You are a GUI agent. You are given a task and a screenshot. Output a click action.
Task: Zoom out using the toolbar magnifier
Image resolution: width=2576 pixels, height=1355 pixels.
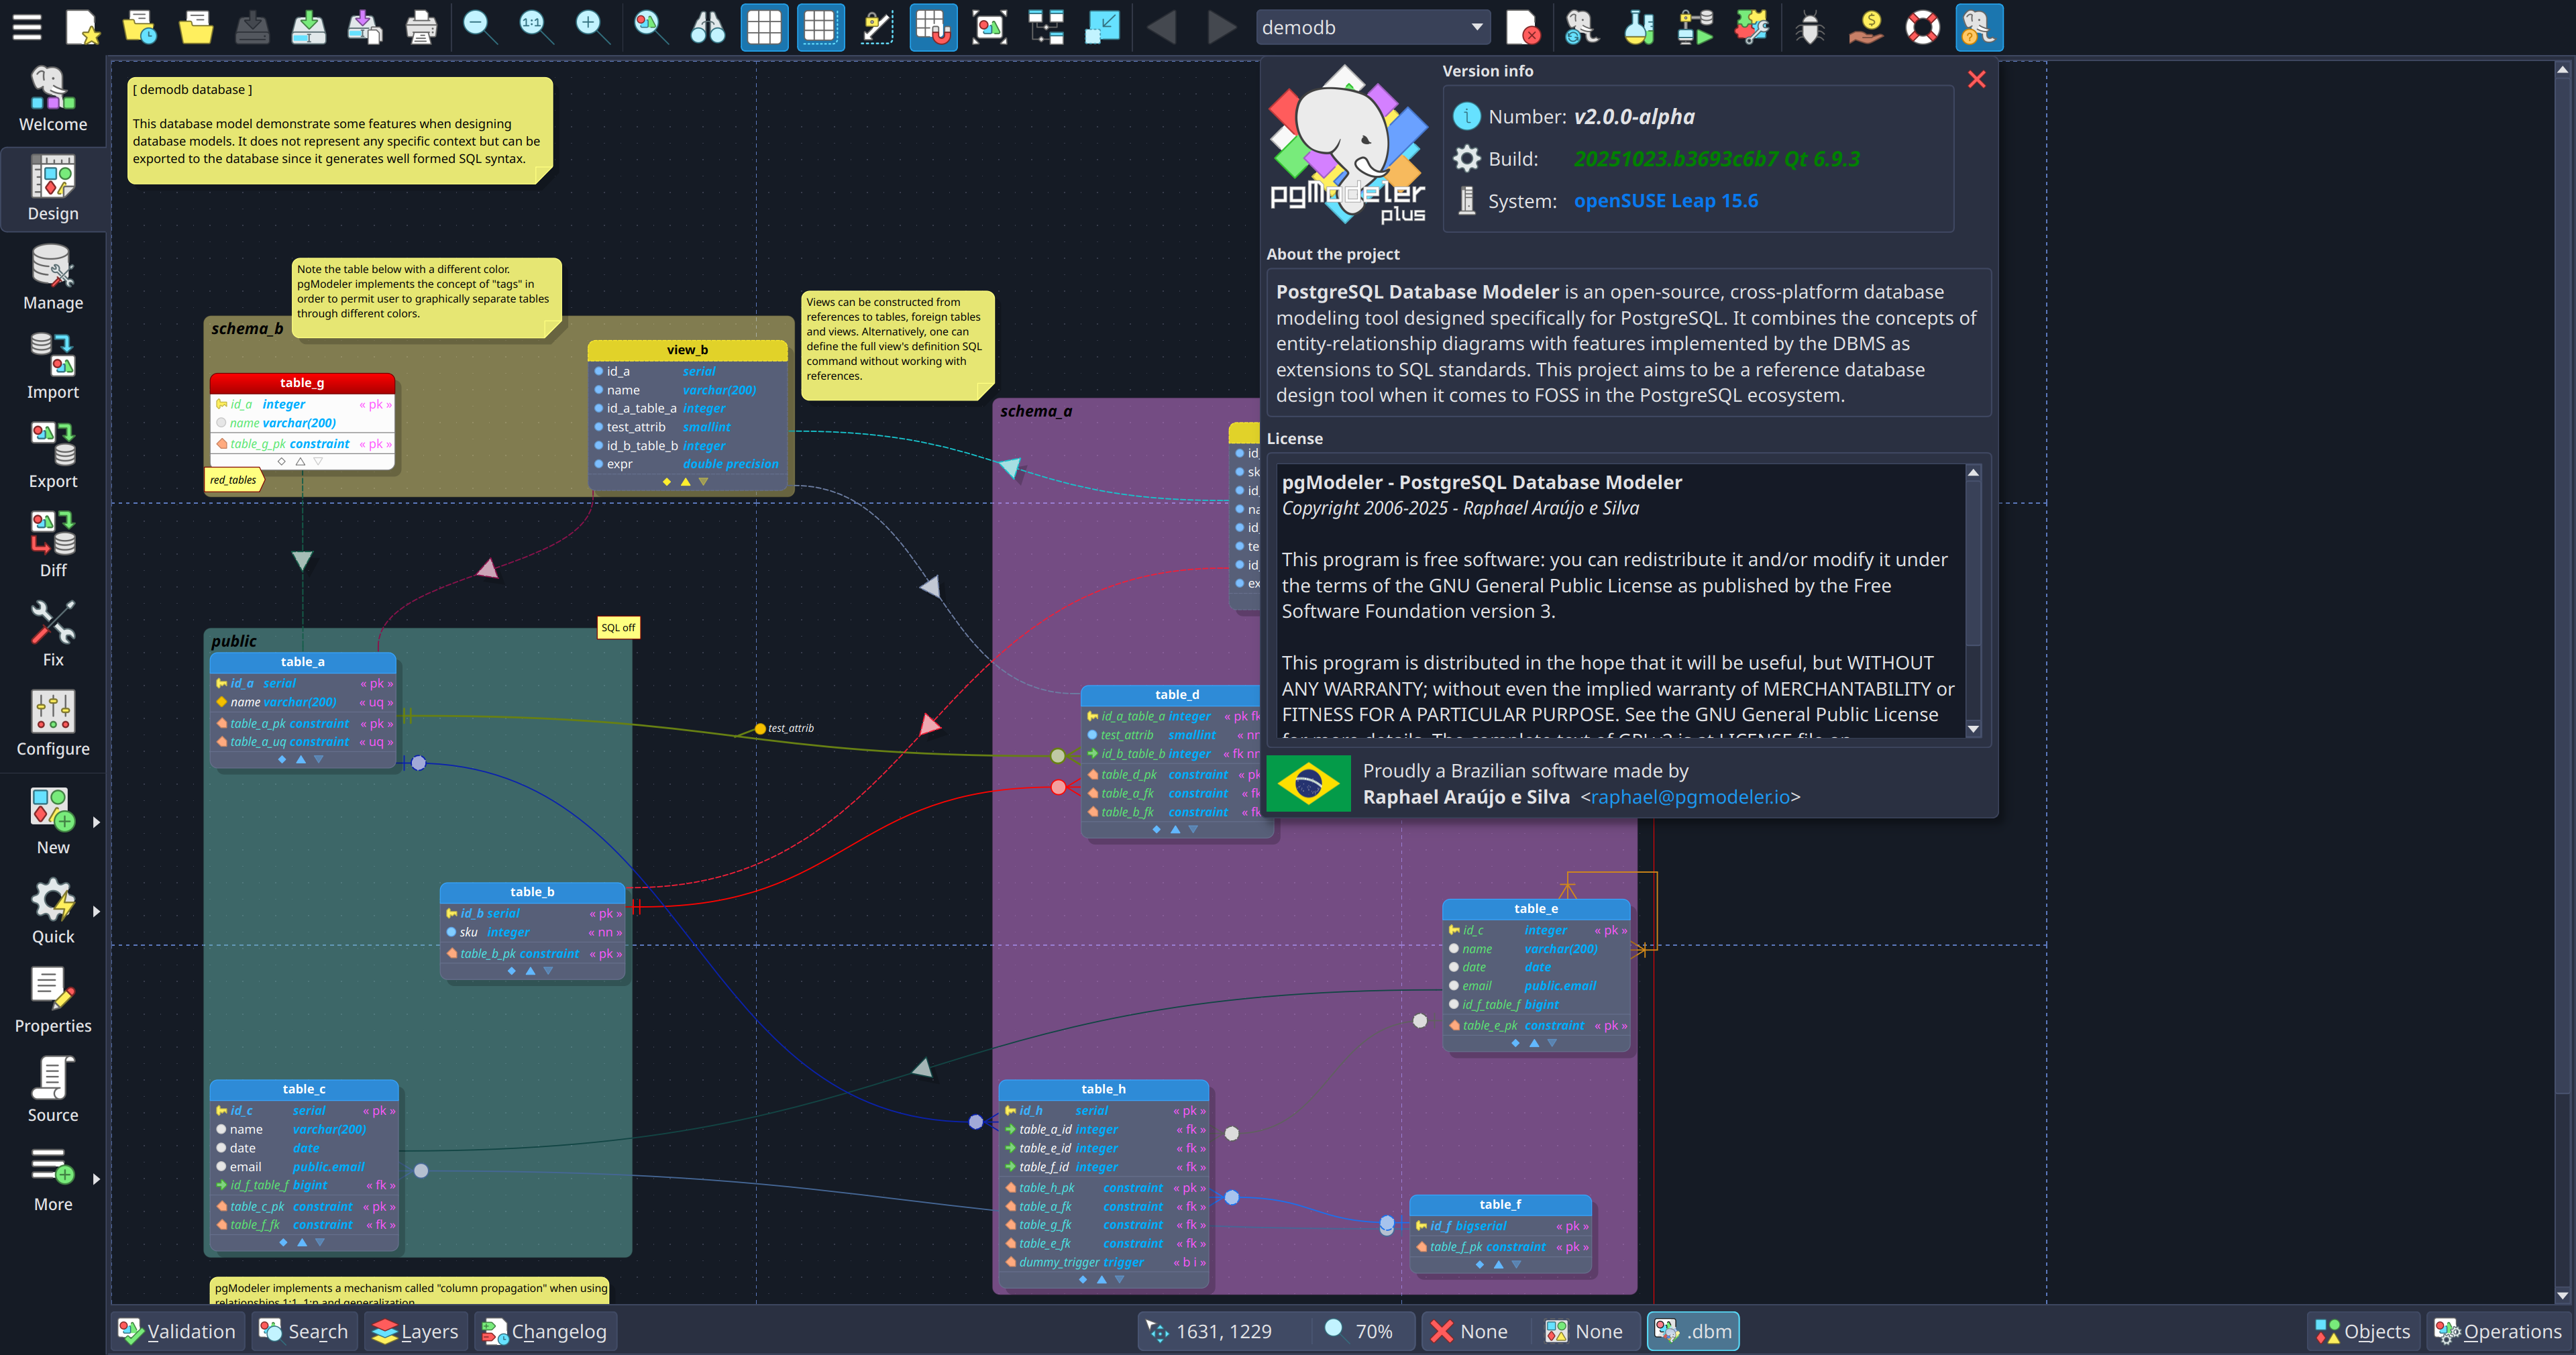coord(478,27)
